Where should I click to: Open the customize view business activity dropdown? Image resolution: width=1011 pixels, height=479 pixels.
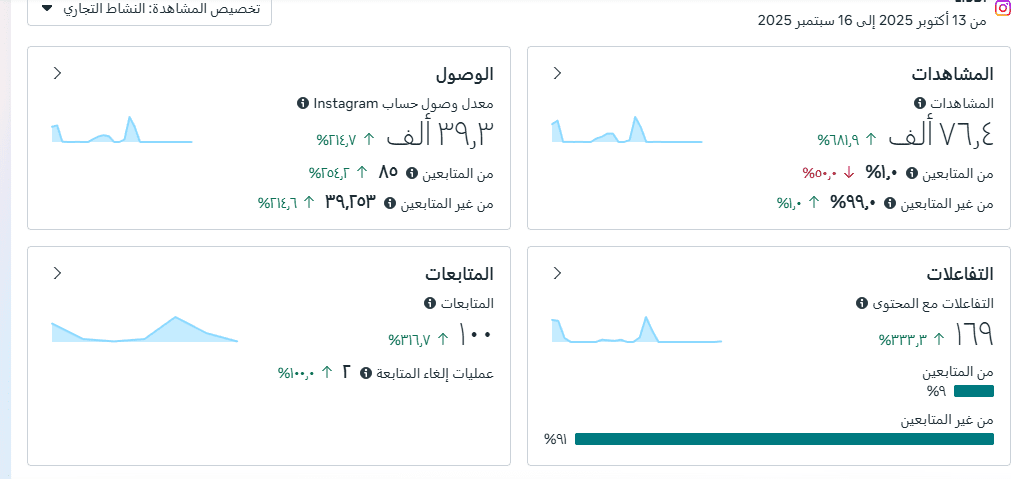pos(152,9)
